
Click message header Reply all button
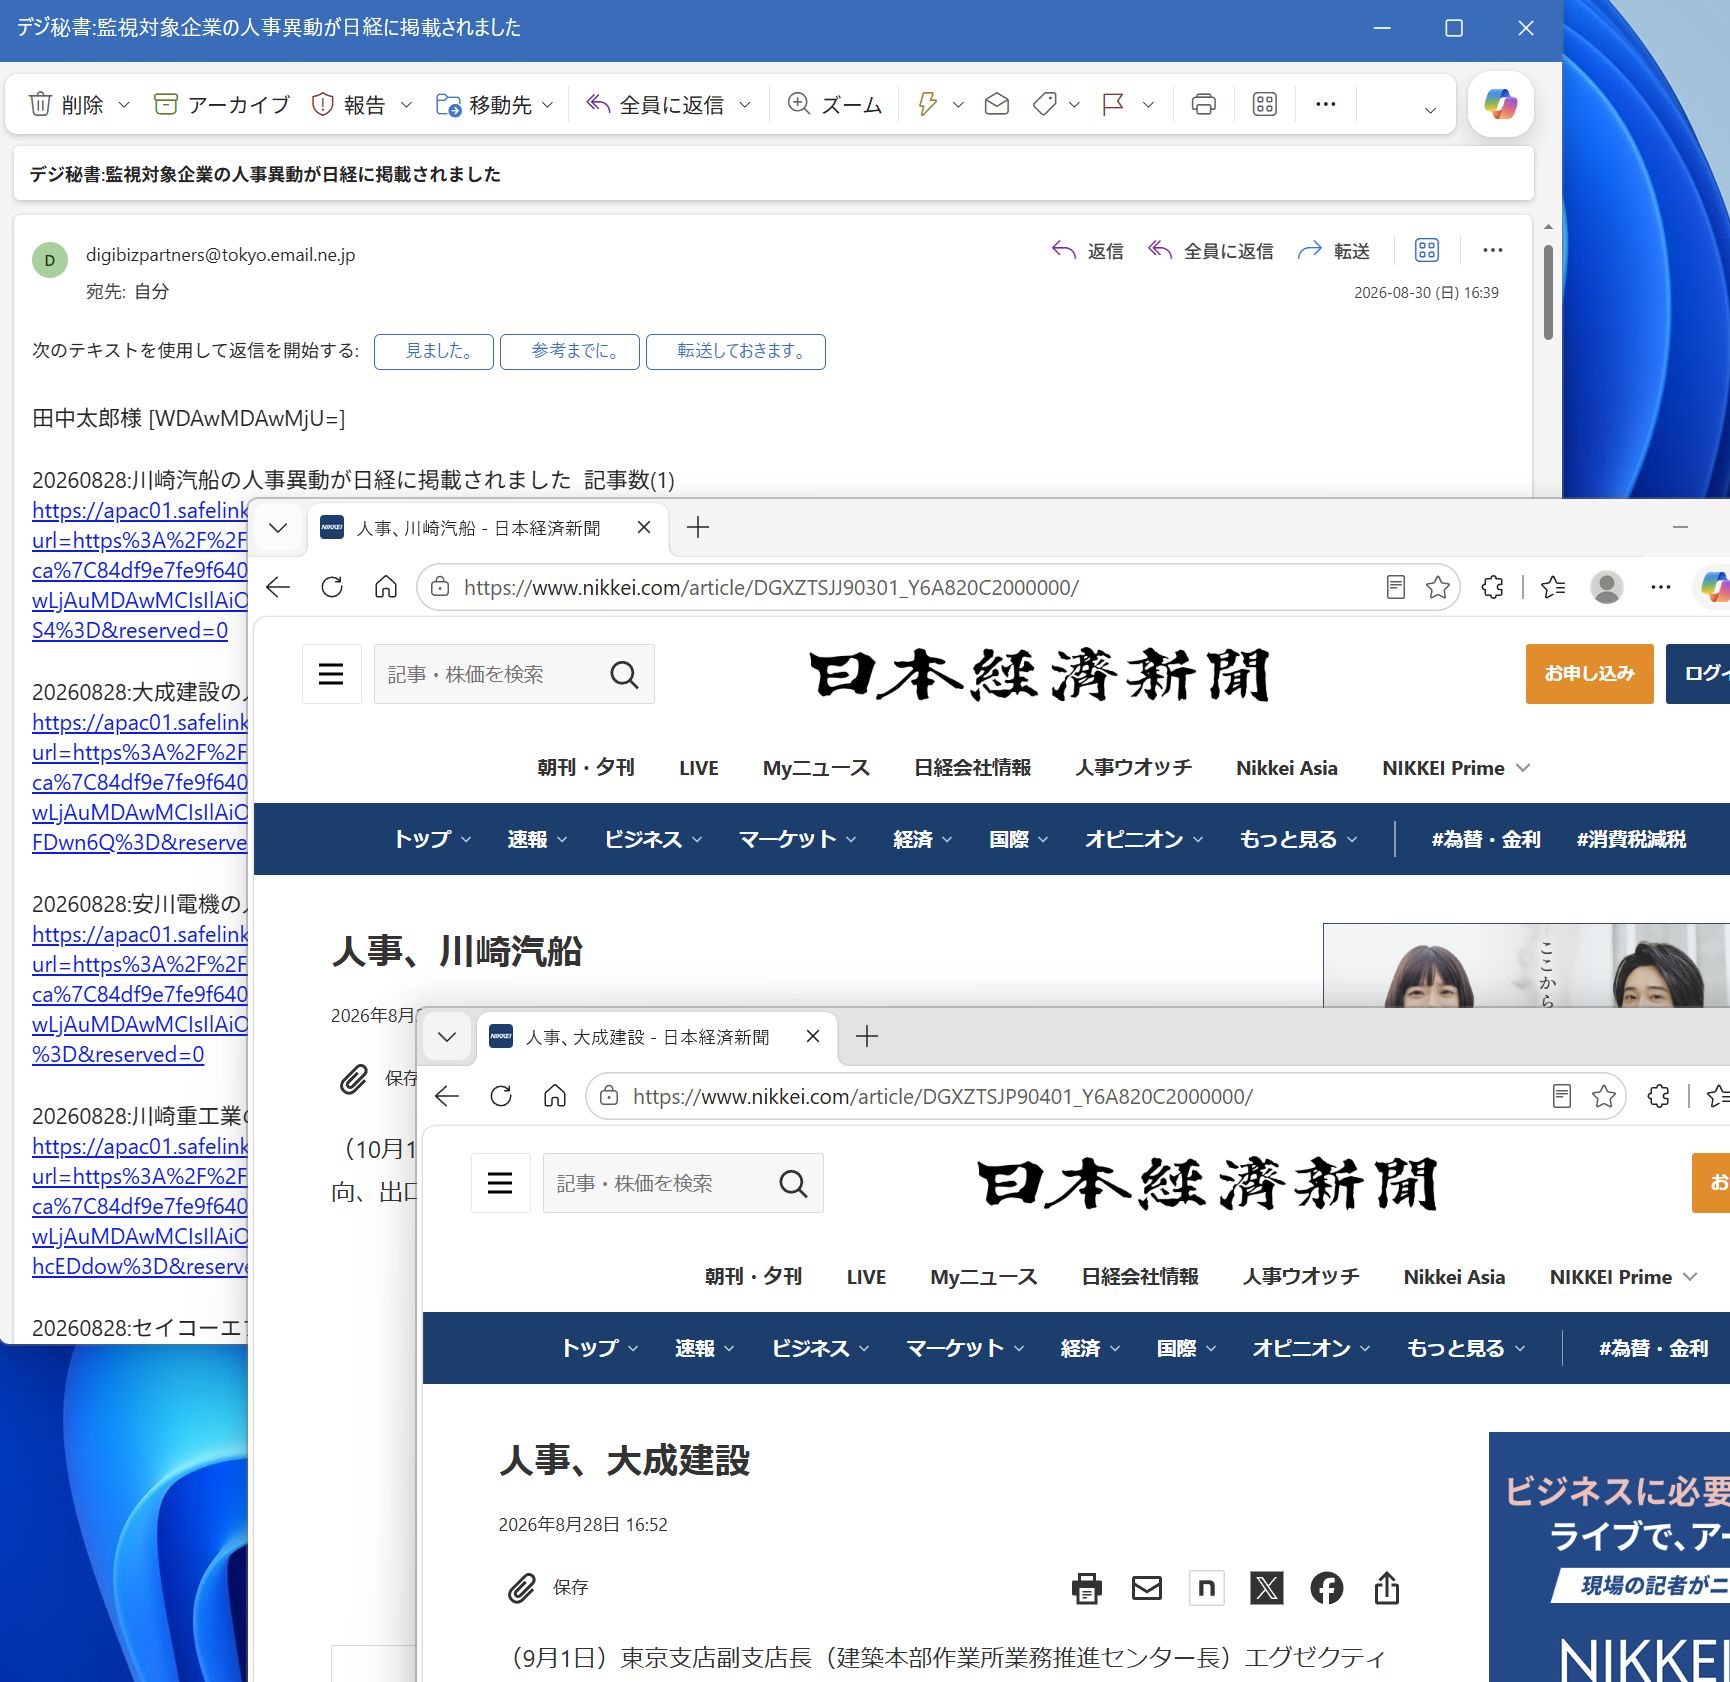[1211, 251]
